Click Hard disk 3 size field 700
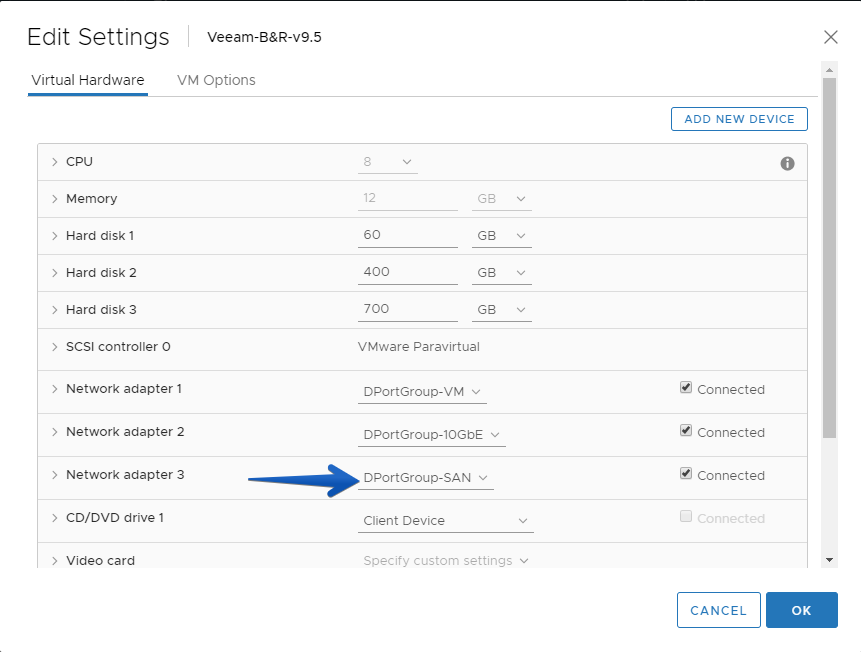This screenshot has height=652, width=861. (407, 309)
